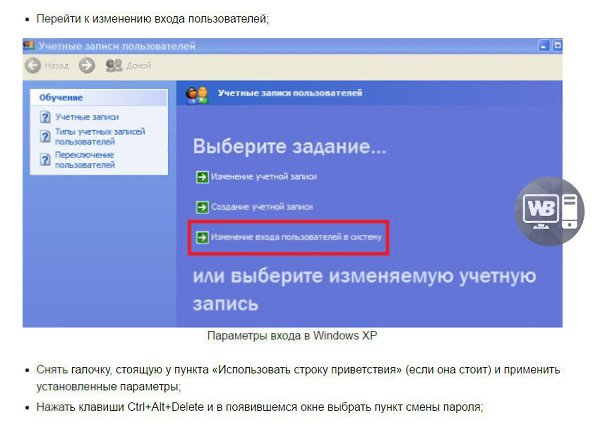This screenshot has width=600, height=424.
Task: Click green arrow next to Изменение учетной записи
Action: pos(202,177)
